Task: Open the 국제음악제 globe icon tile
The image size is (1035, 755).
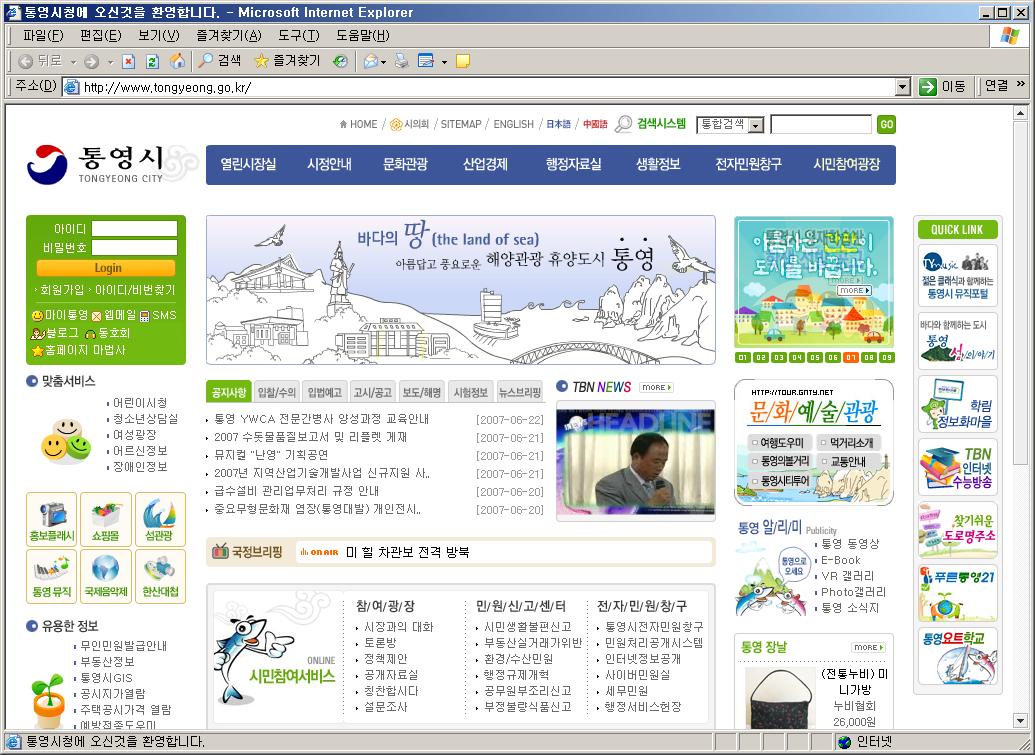Action: coord(105,576)
